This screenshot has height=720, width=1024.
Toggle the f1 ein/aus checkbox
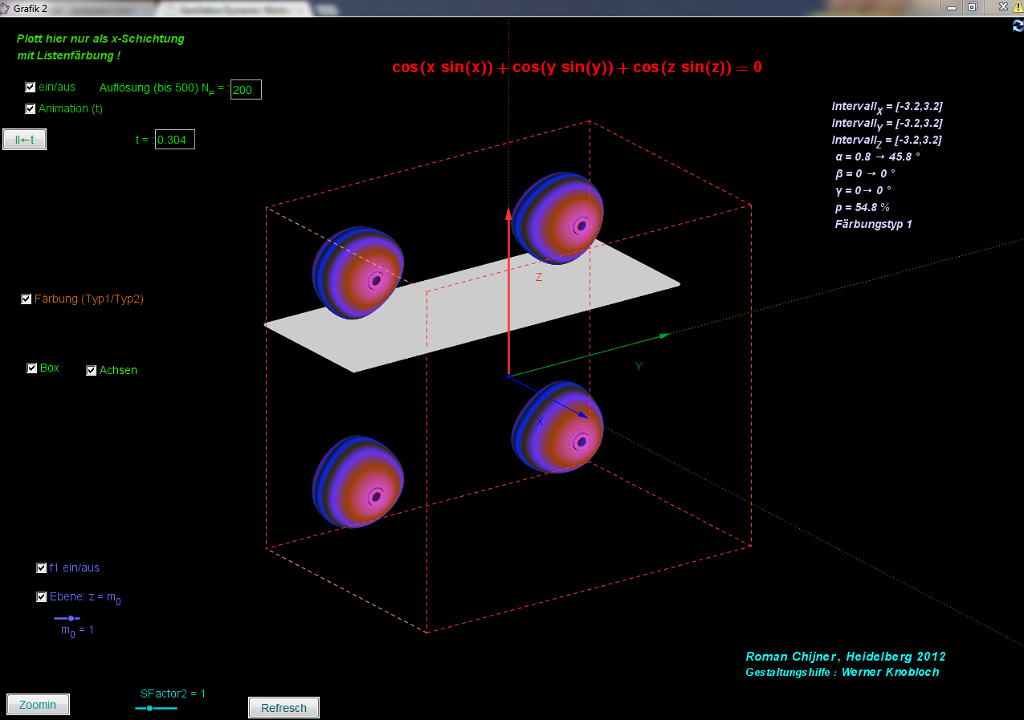click(x=42, y=568)
